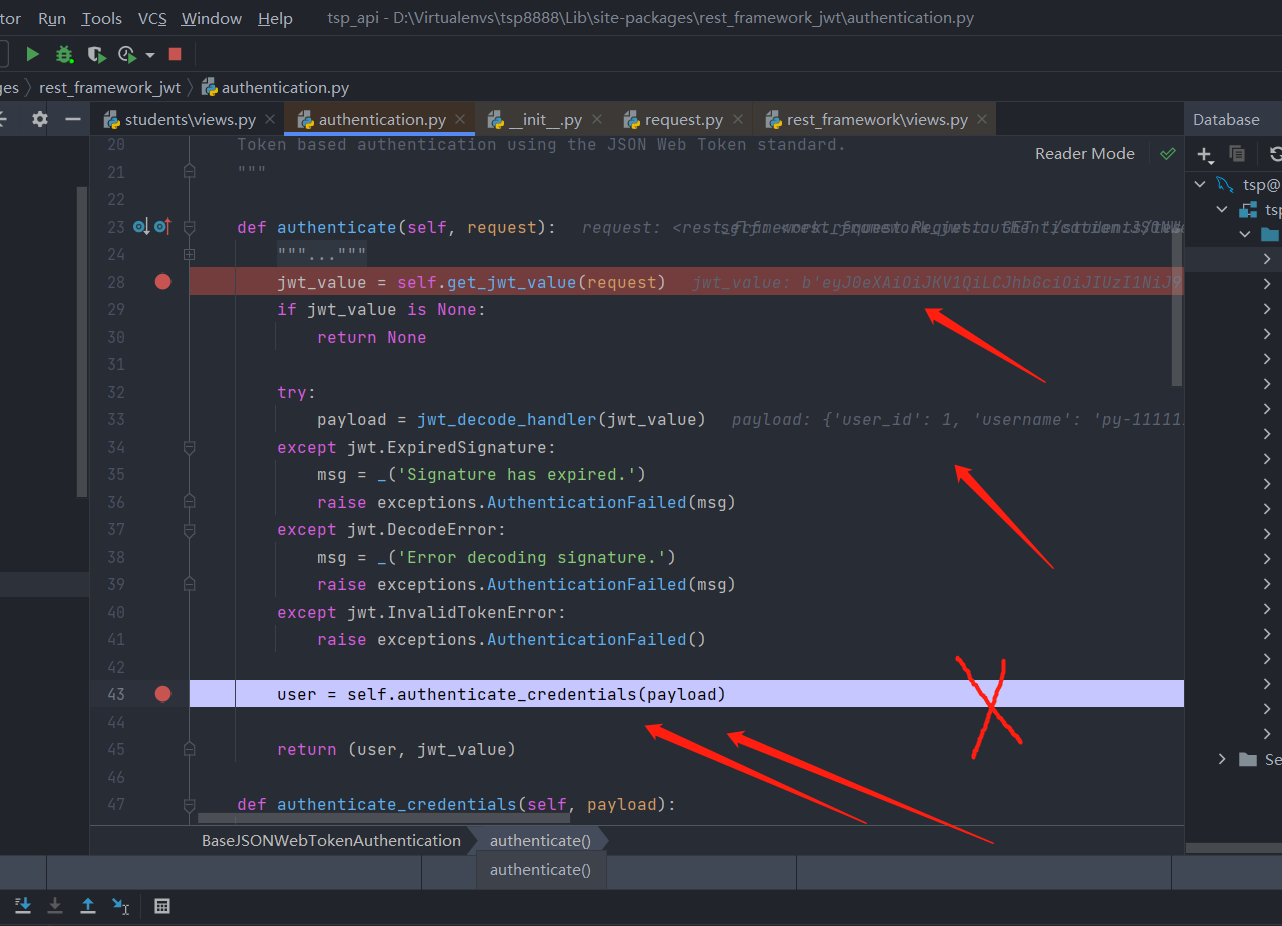Start debugging with the bug icon
The image size is (1282, 926).
[64, 54]
